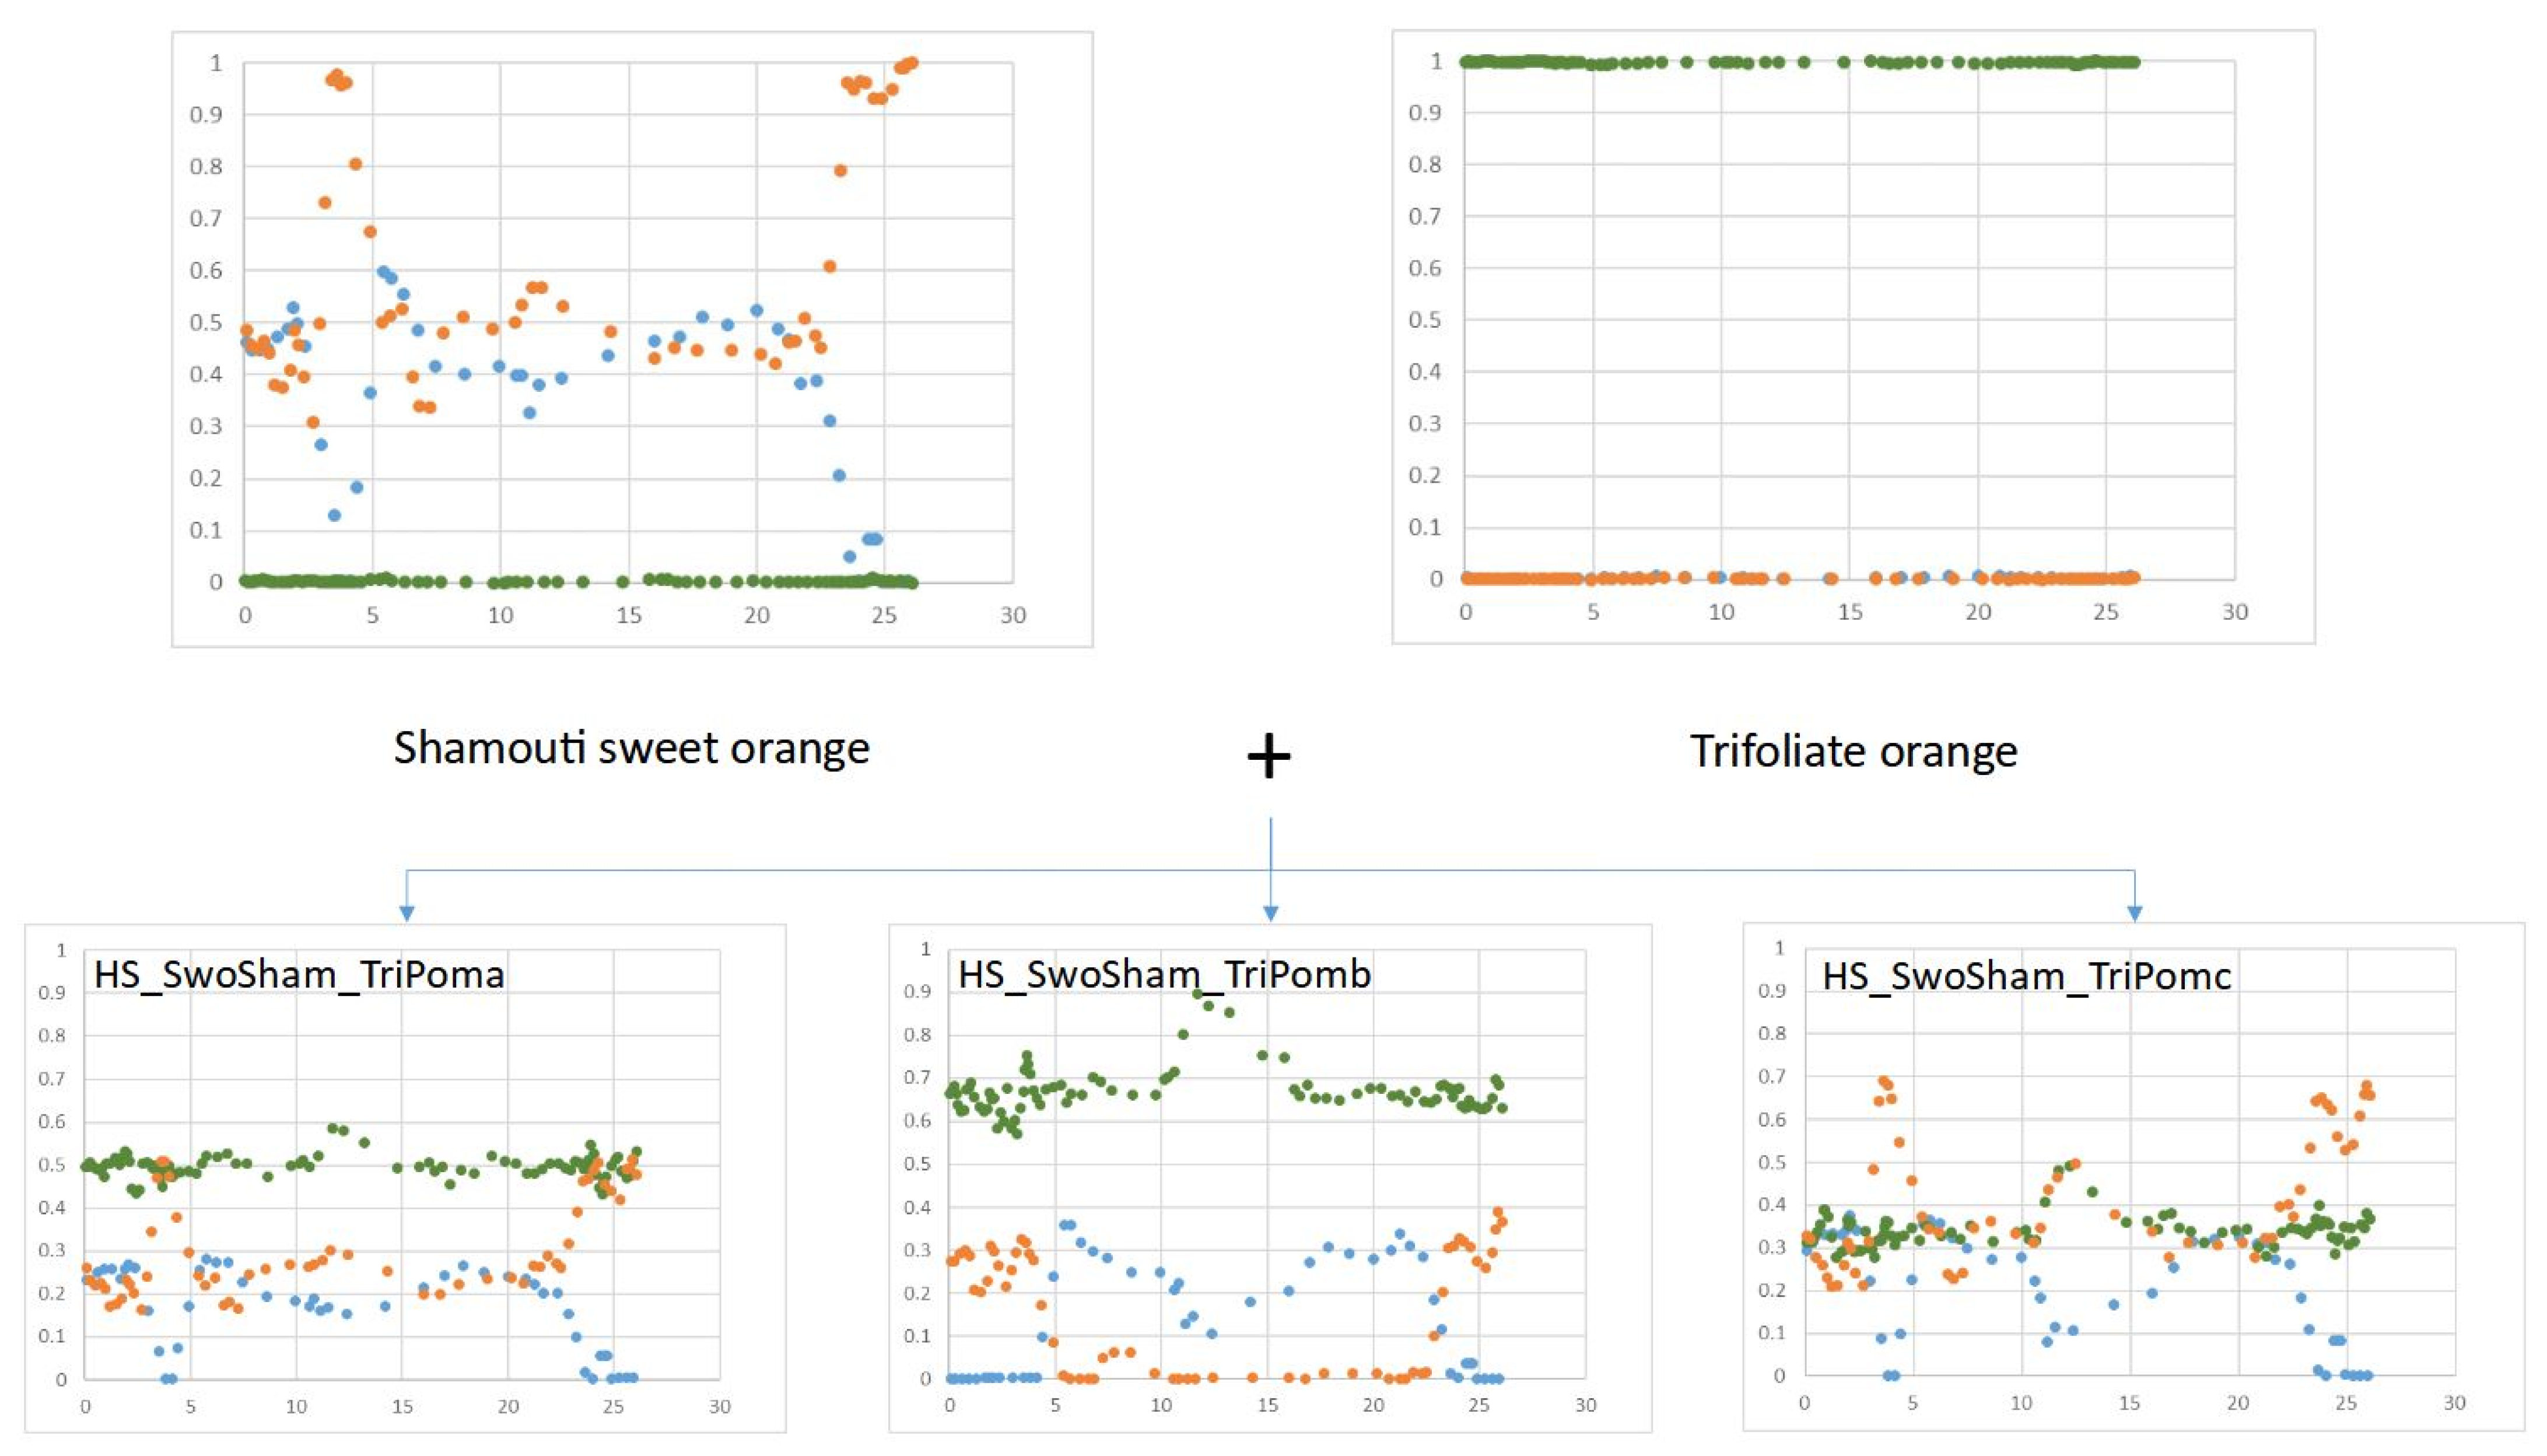Image resolution: width=2547 pixels, height=1456 pixels.
Task: Click x-axis label 0 in HS_SwoSham_TriPoma chart
Action: (x=85, y=1406)
